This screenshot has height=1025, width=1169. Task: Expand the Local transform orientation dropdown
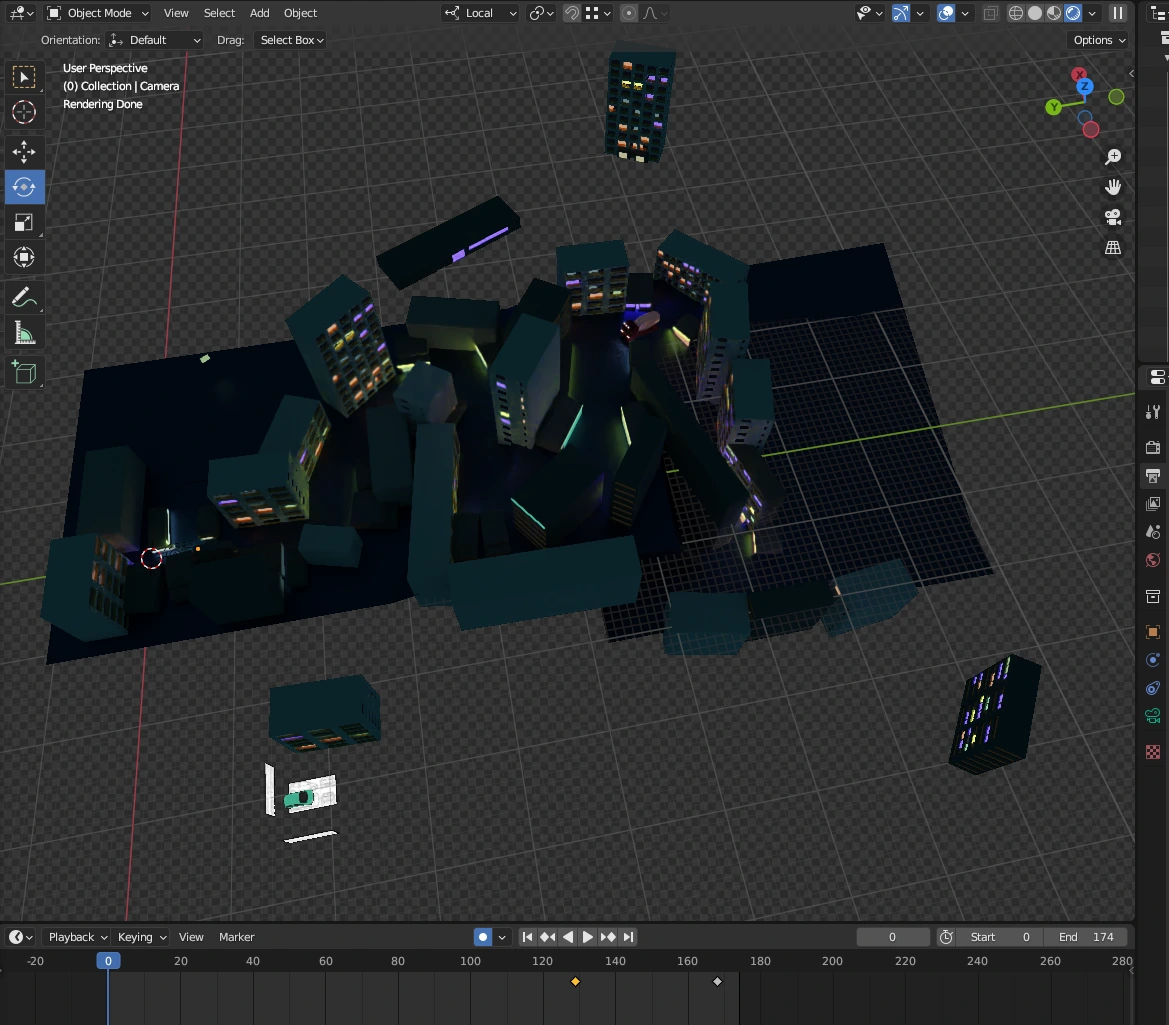[481, 13]
